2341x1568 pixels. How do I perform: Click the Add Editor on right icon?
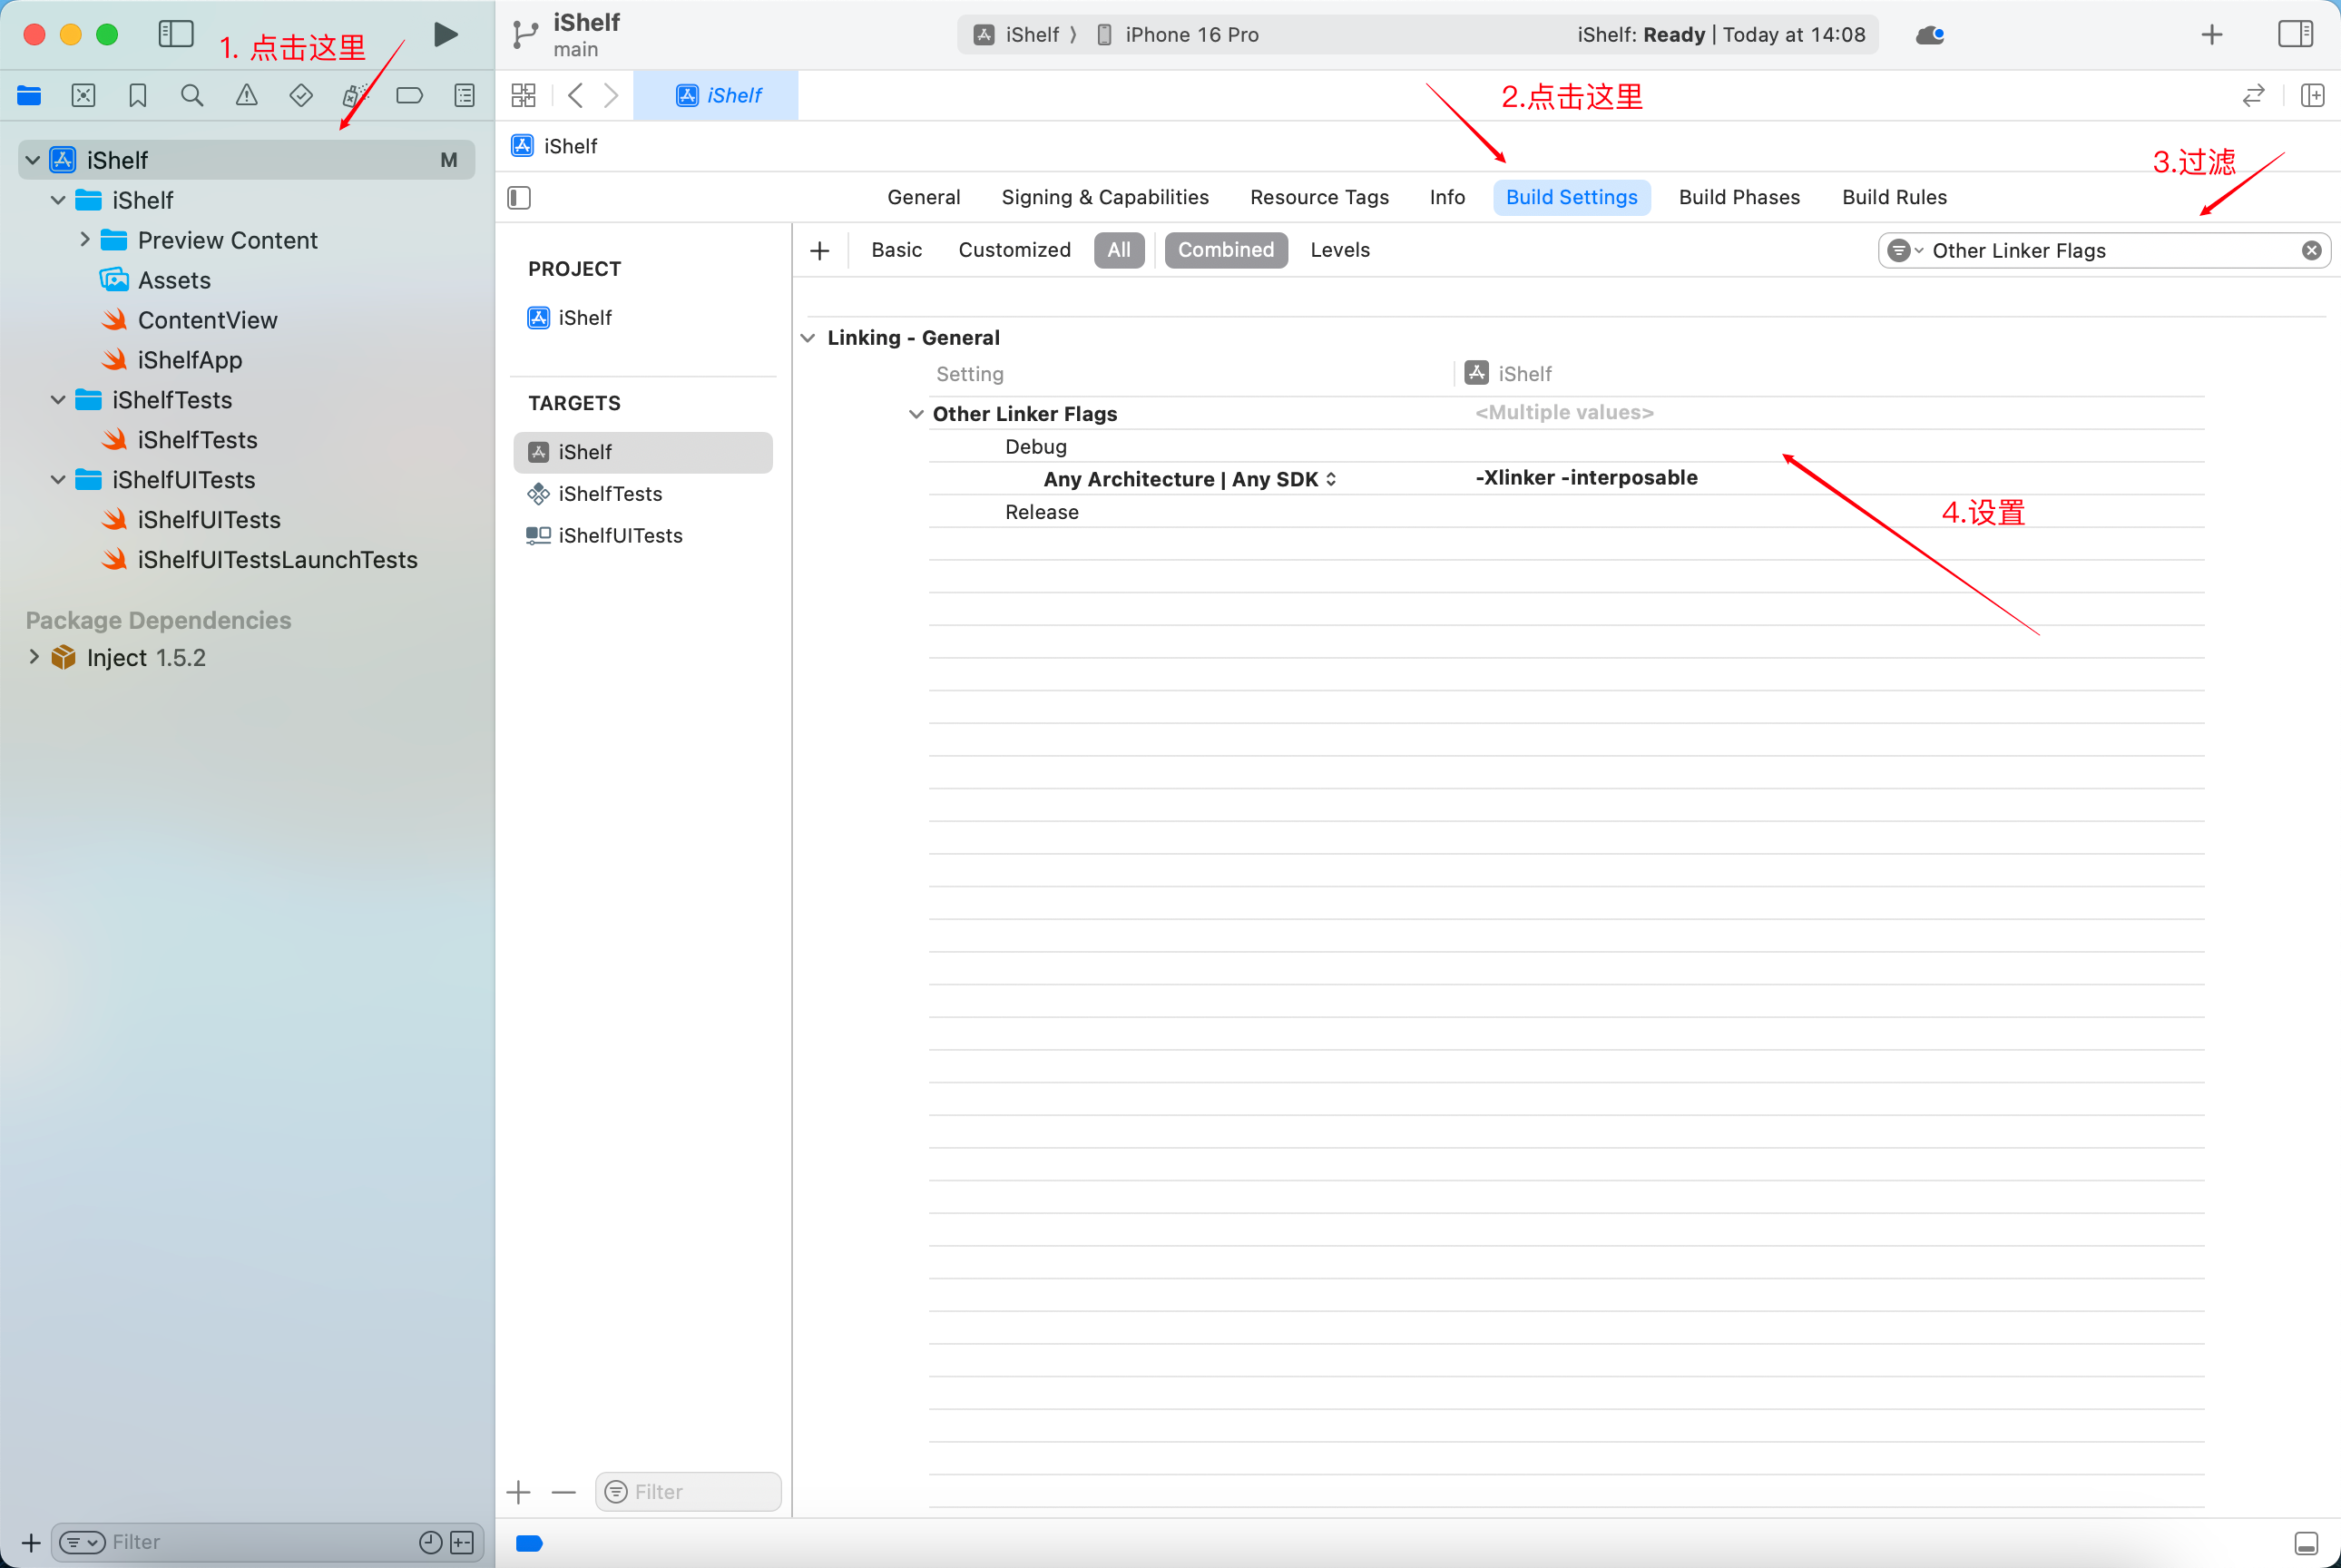2312,96
